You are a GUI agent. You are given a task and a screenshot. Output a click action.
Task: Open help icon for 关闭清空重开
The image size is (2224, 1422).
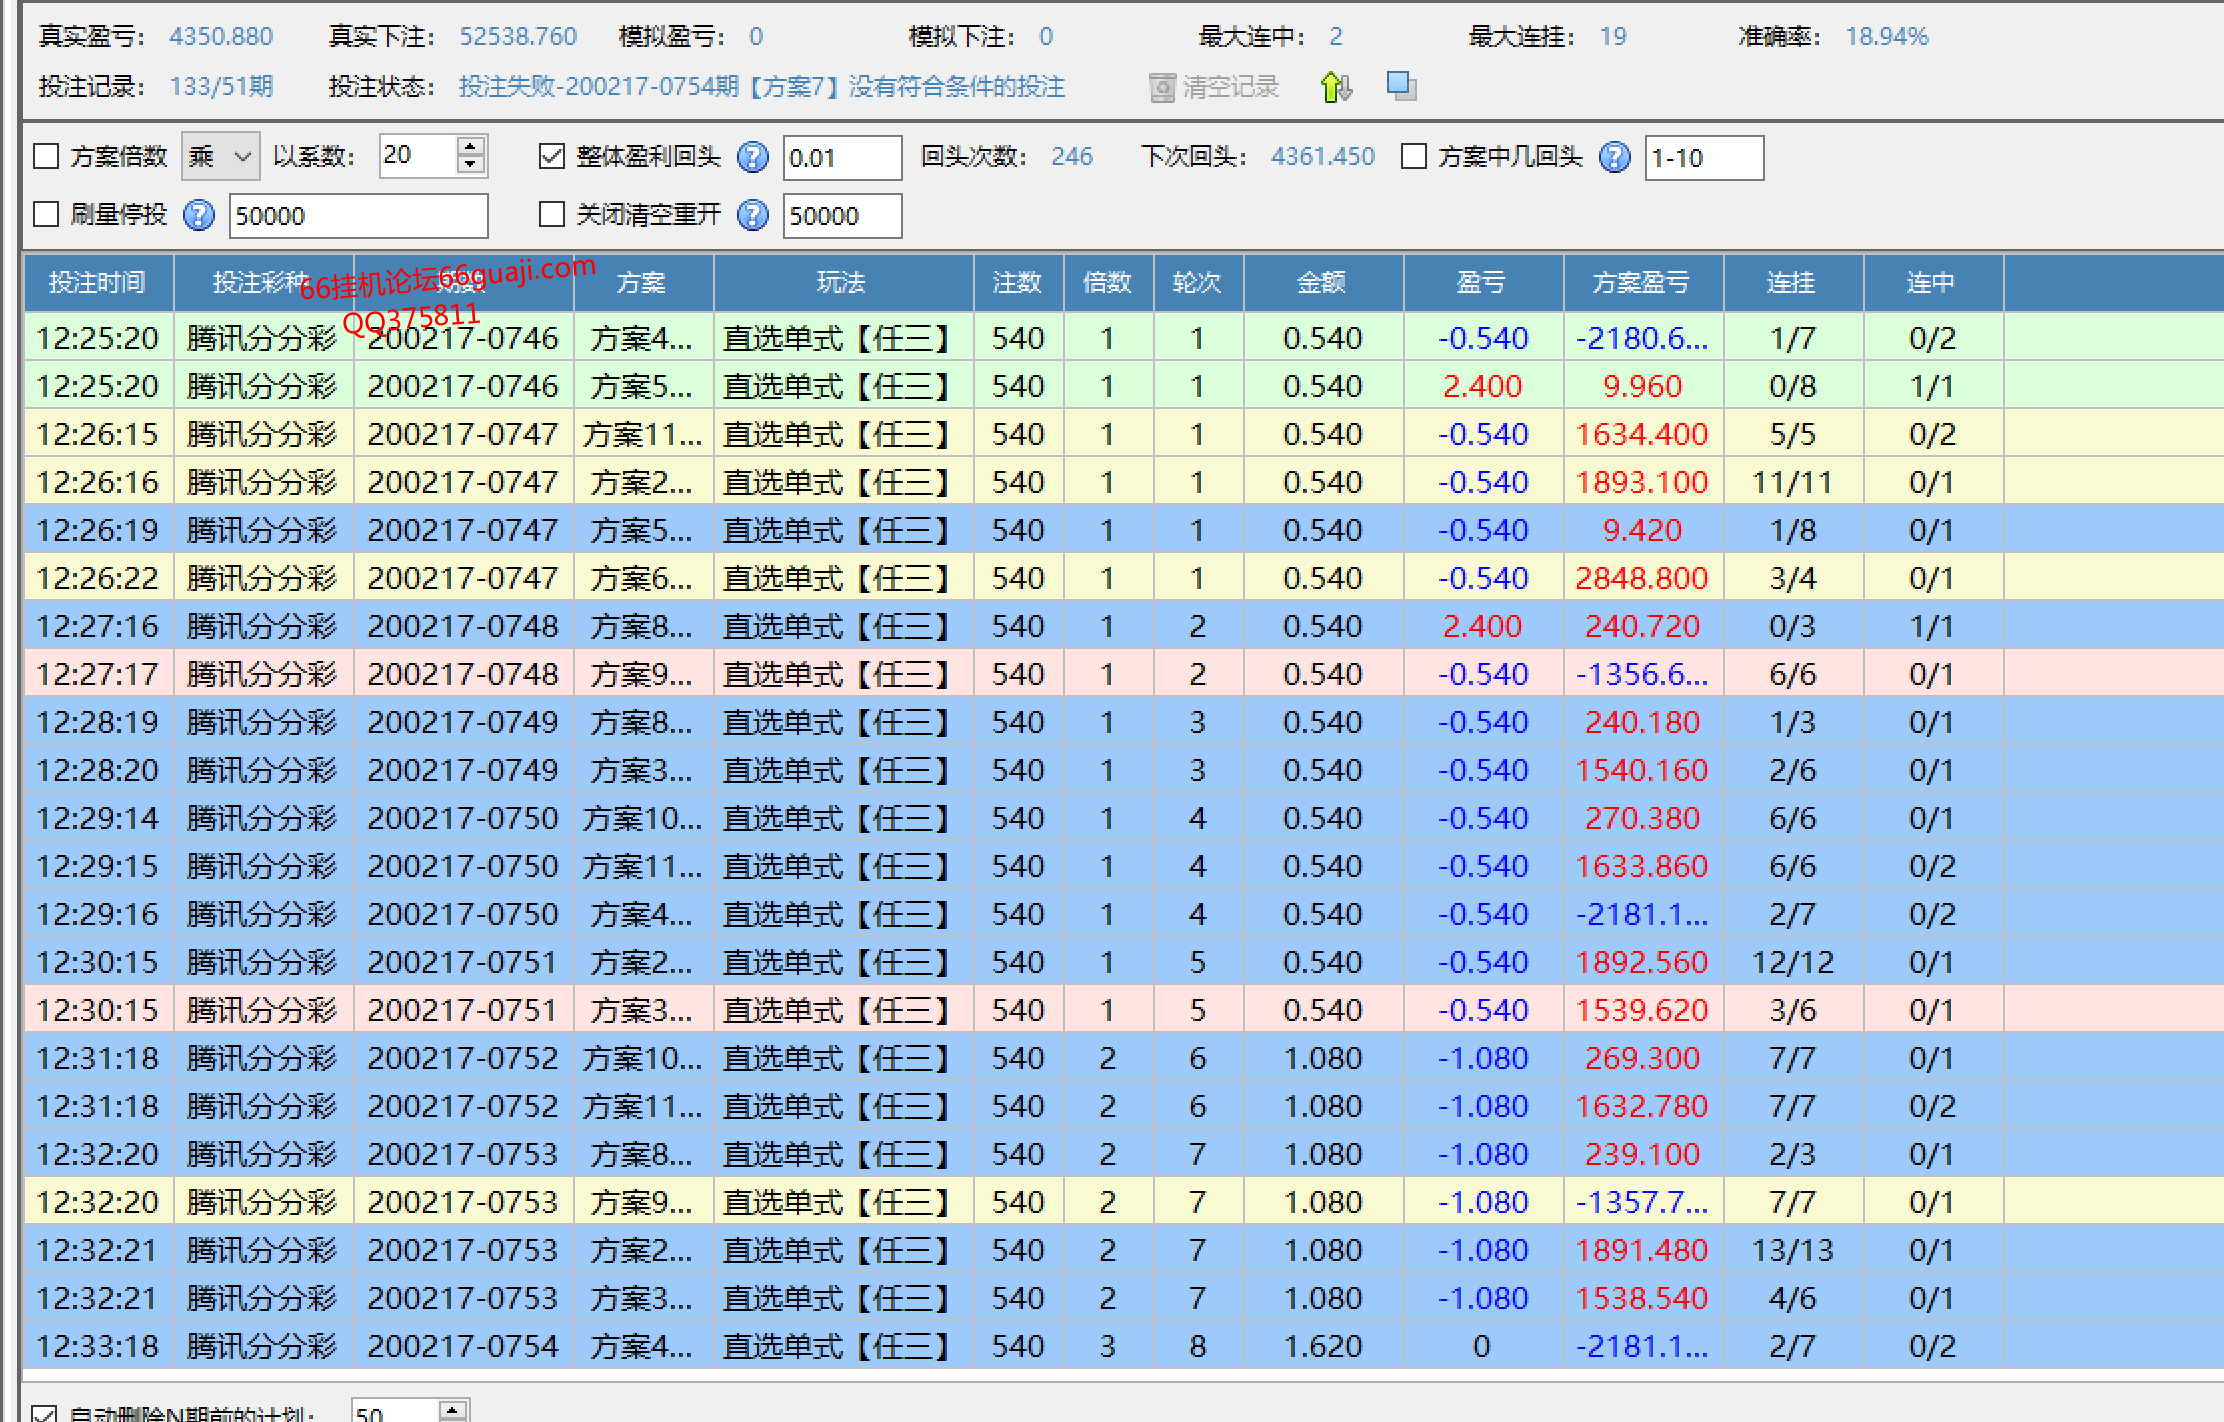click(752, 215)
